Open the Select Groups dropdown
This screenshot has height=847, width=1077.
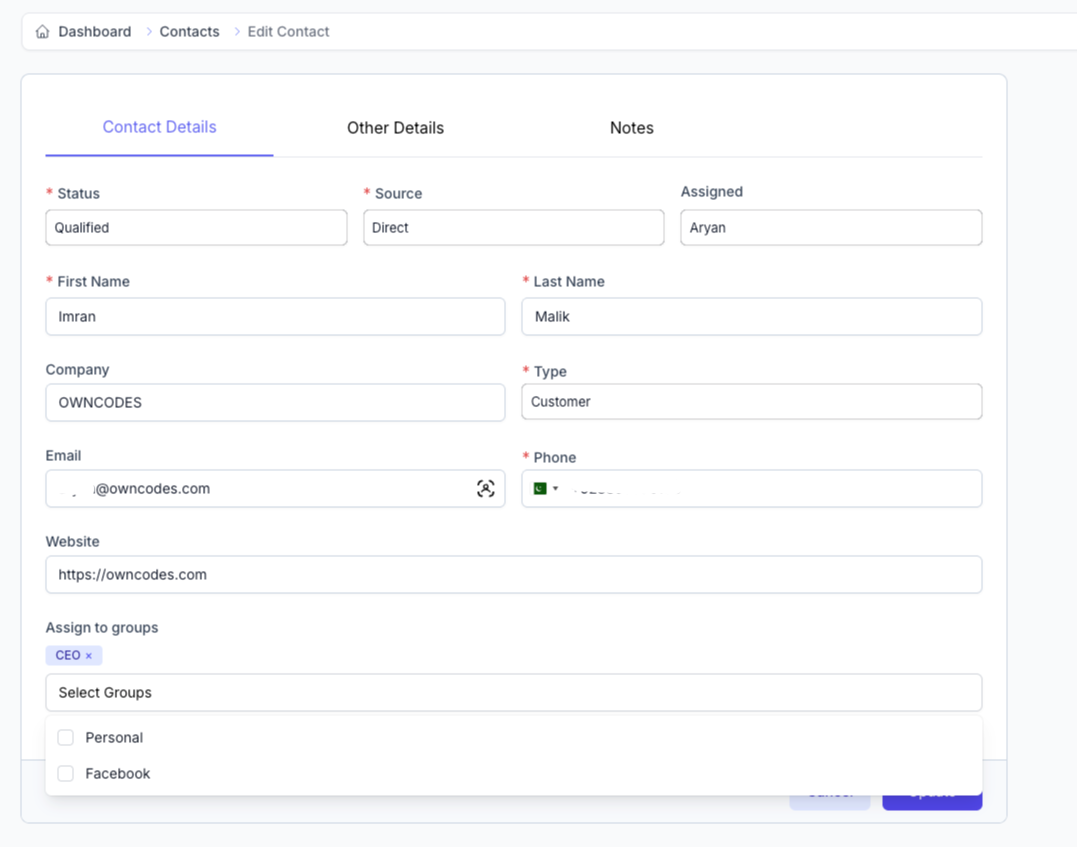point(513,692)
